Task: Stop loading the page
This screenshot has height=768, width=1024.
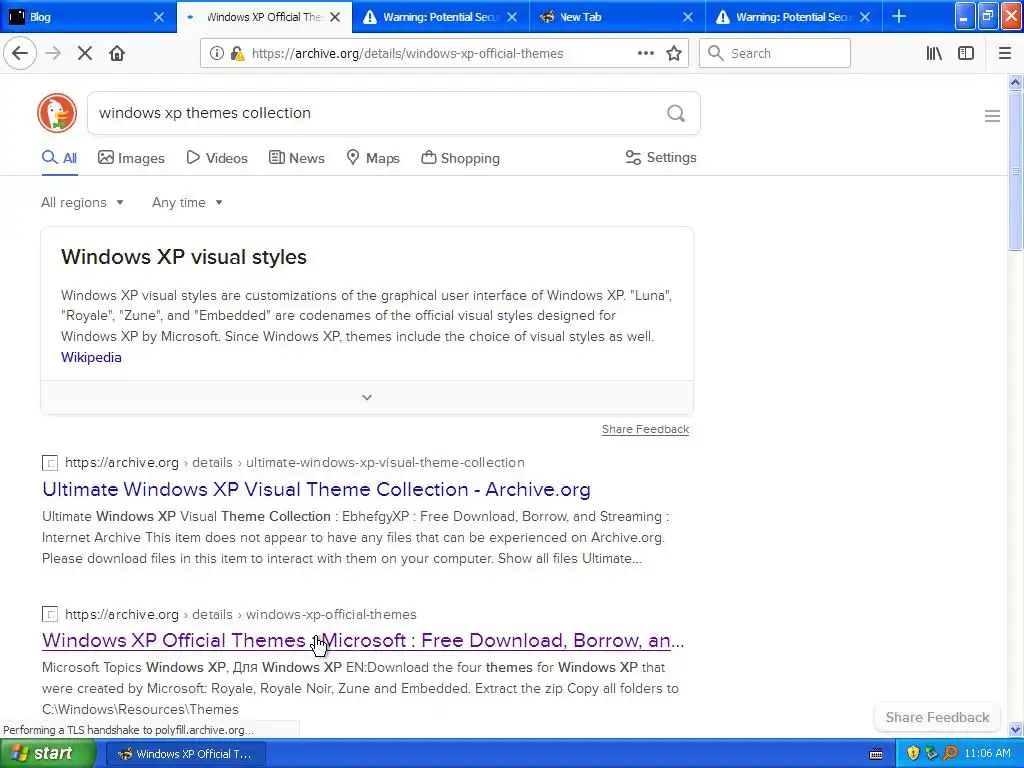Action: 85,53
